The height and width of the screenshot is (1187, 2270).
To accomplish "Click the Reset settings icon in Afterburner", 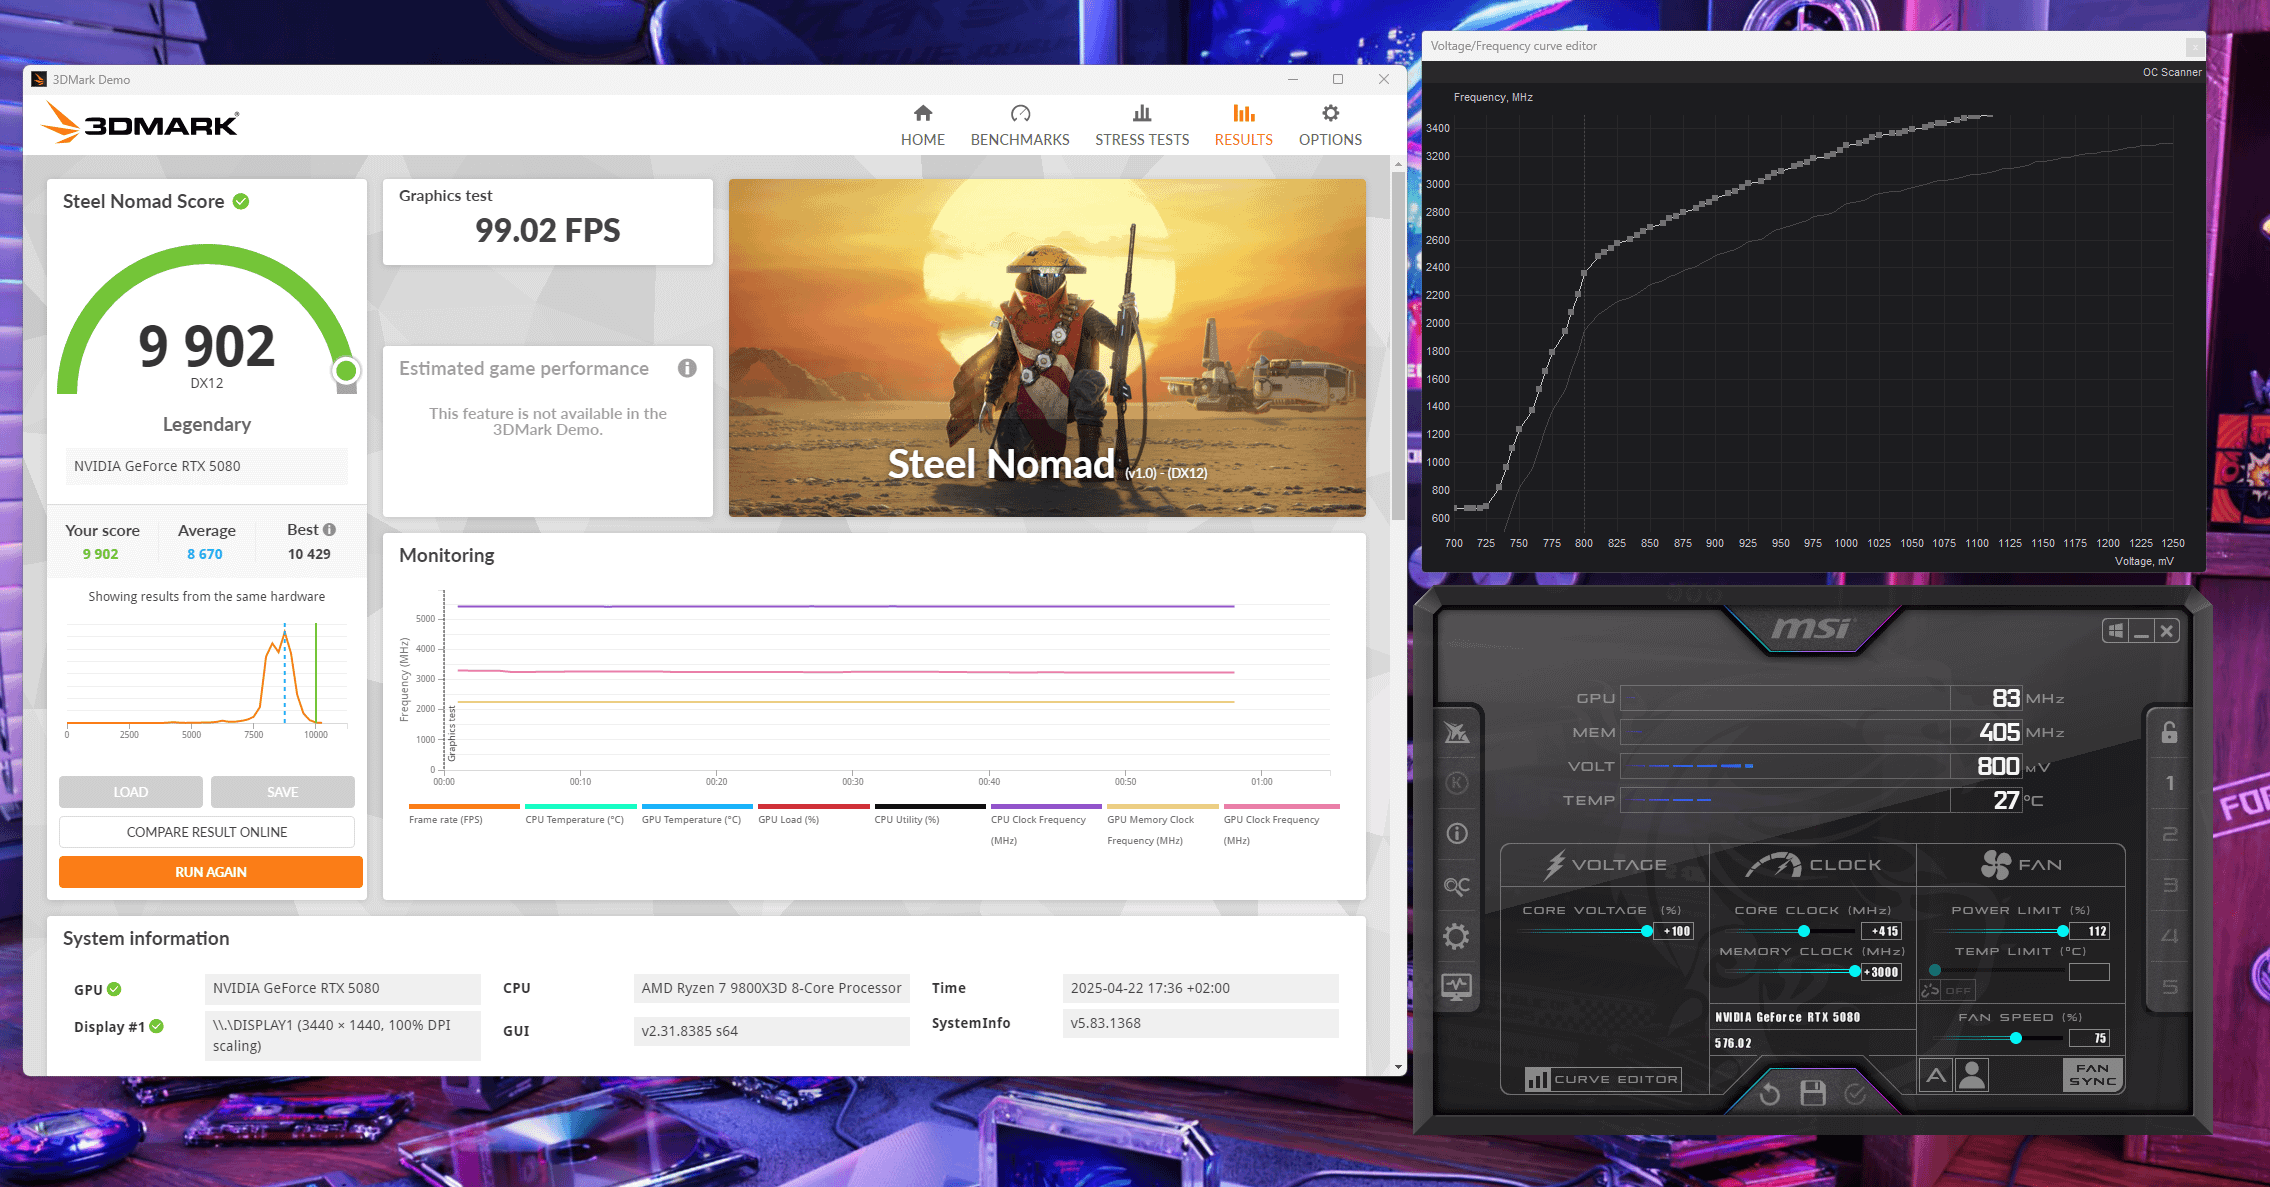I will coord(1769,1094).
